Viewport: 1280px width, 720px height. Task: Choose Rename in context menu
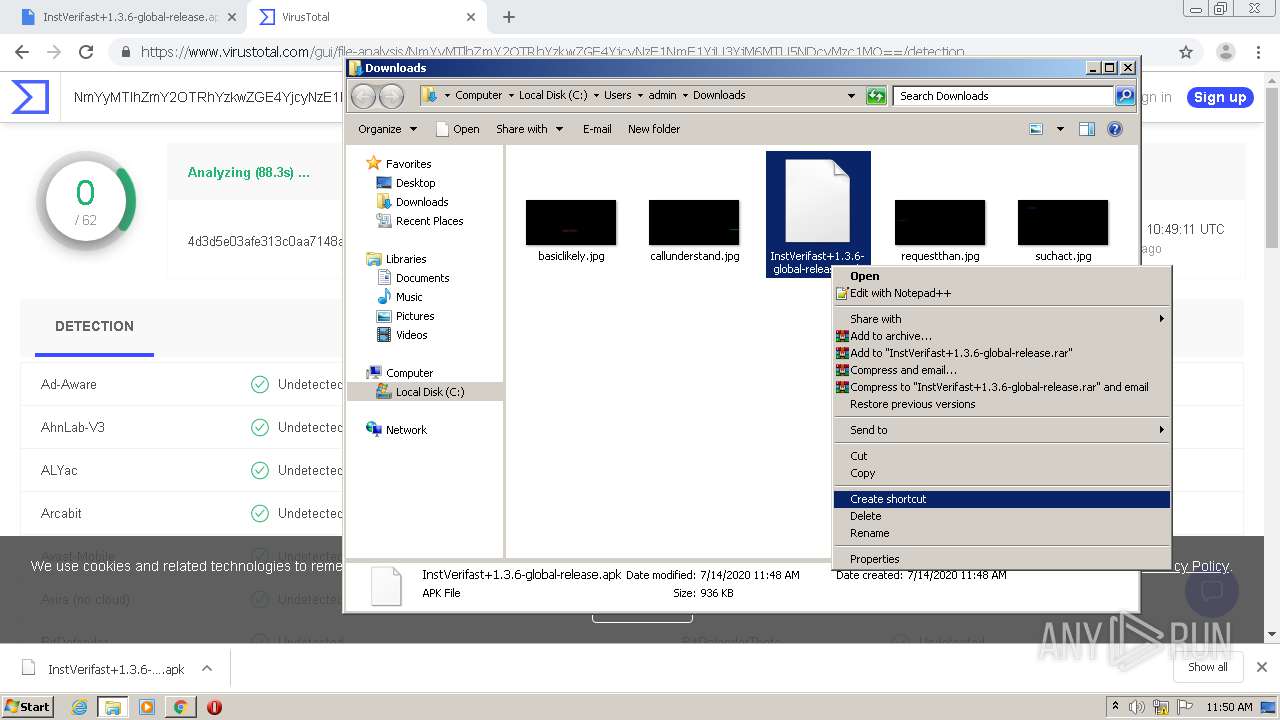pyautogui.click(x=1001, y=533)
